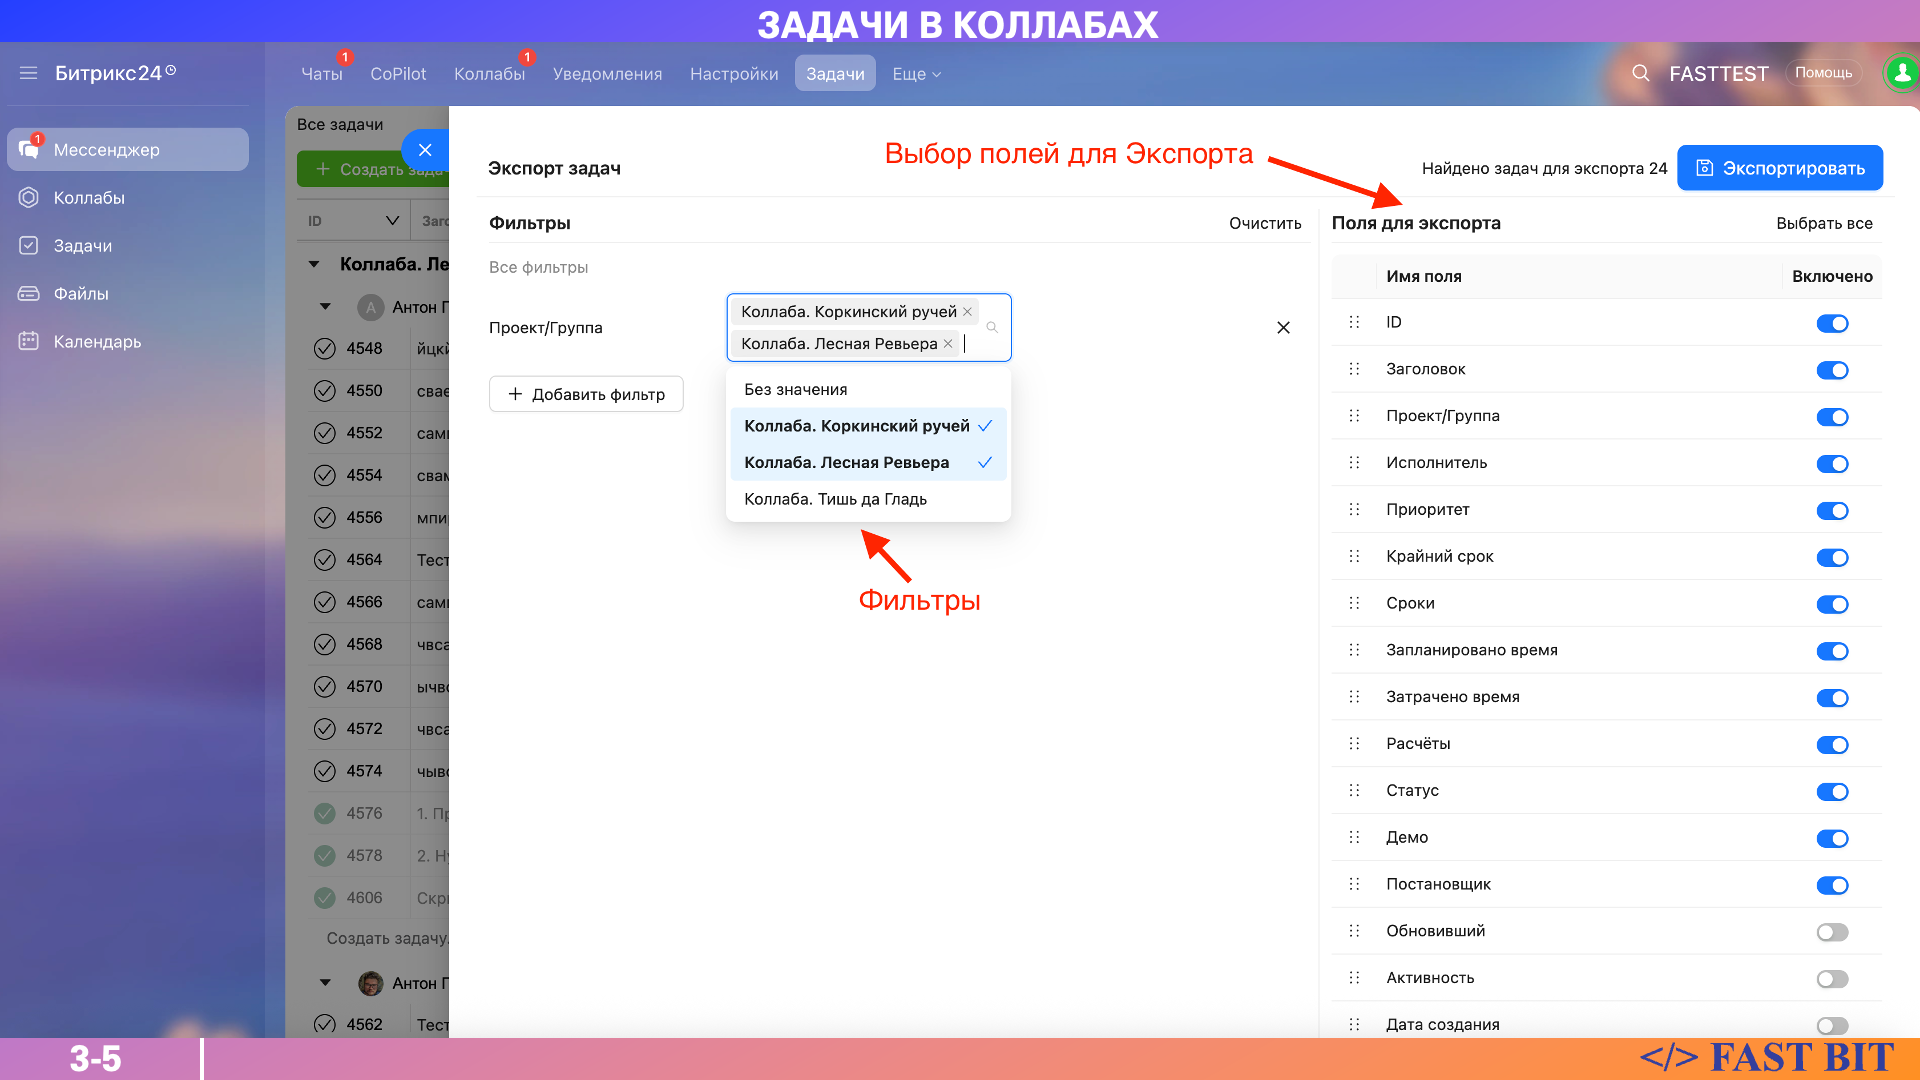The width and height of the screenshot is (1920, 1080).
Task: Open the Коллабы section in sidebar
Action: pyautogui.click(x=89, y=198)
